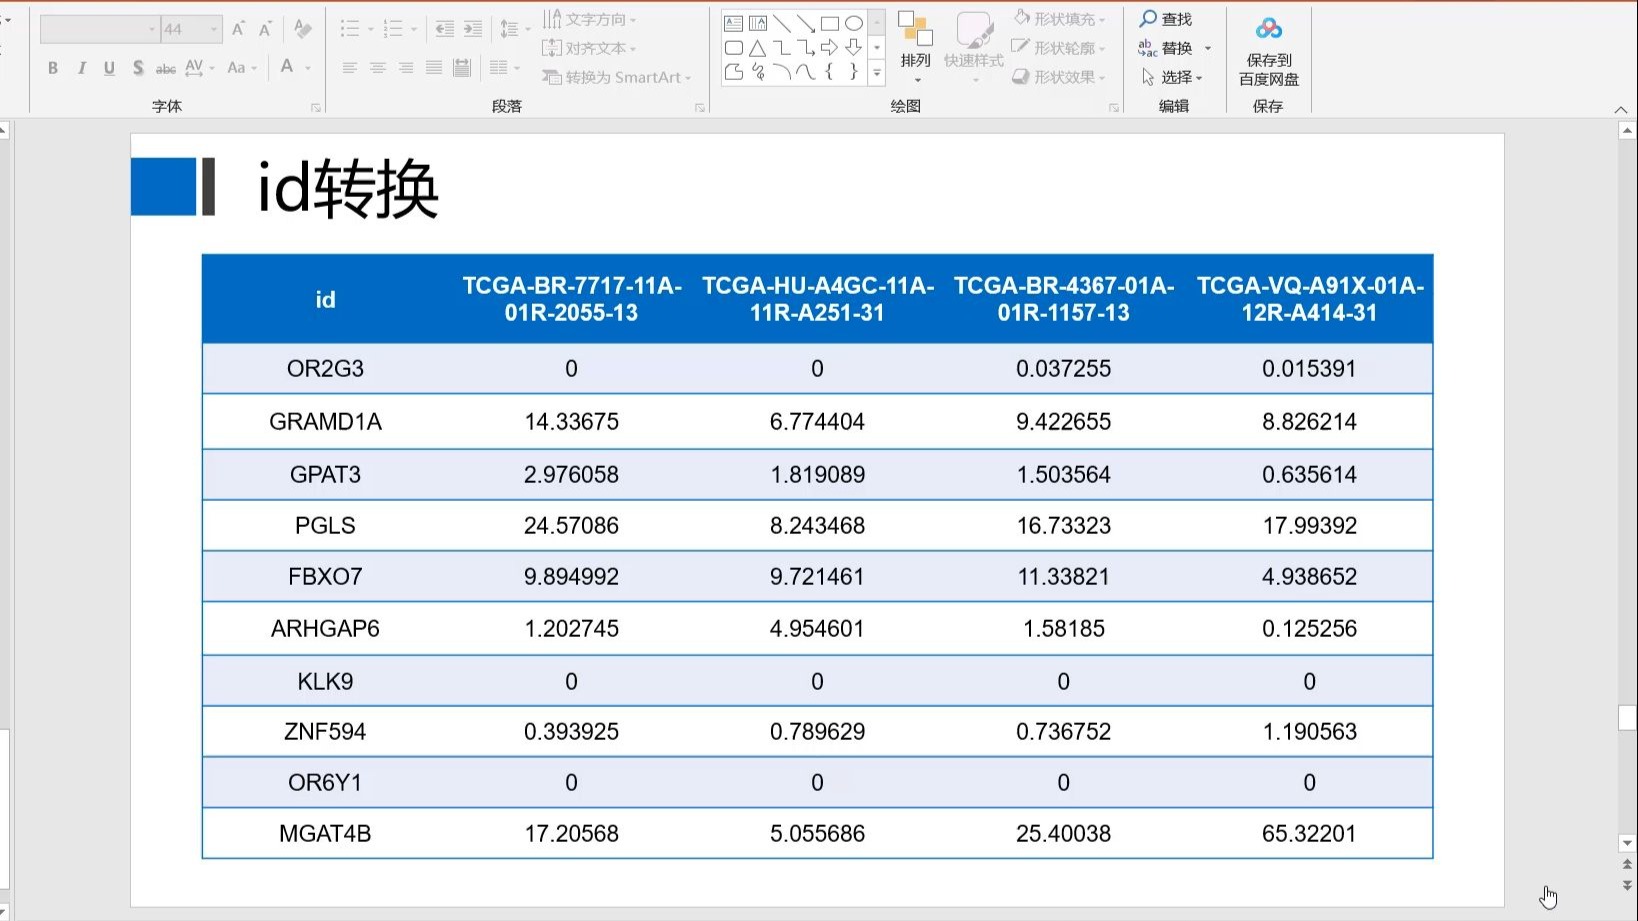Viewport: 1638px width, 921px height.
Task: Open 文字方向 text direction menu
Action: [x=589, y=19]
